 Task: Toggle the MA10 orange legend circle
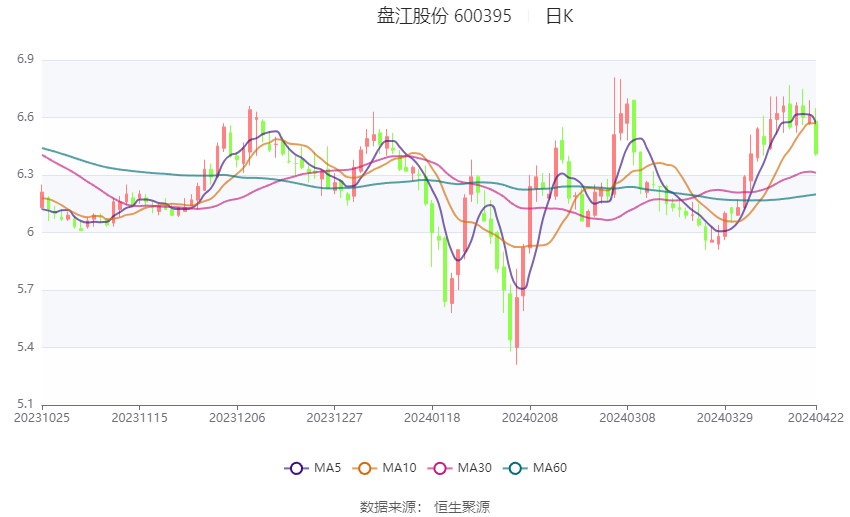[x=364, y=468]
